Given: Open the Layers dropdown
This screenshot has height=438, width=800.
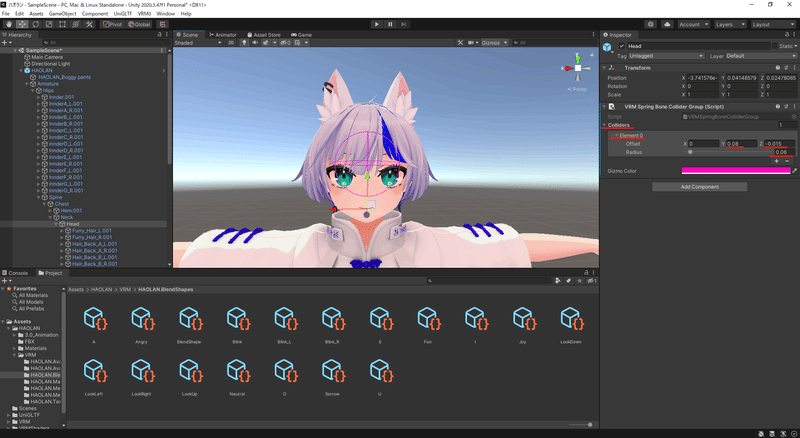Looking at the screenshot, I should [730, 24].
